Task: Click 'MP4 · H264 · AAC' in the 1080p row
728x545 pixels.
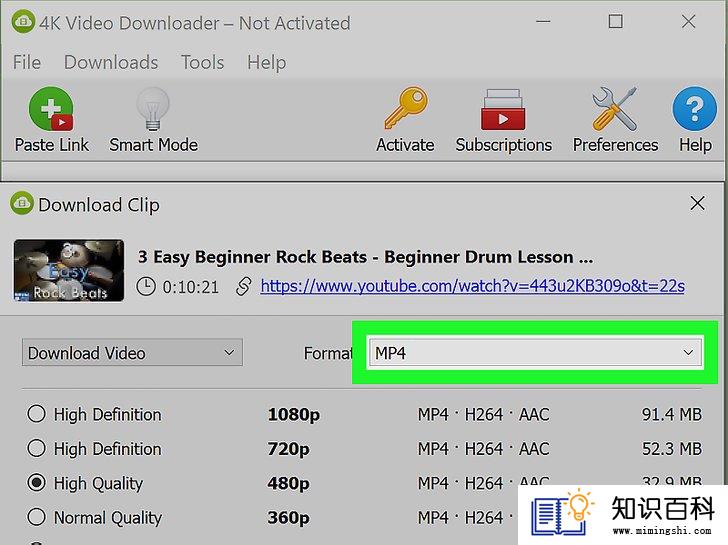Action: coord(483,414)
